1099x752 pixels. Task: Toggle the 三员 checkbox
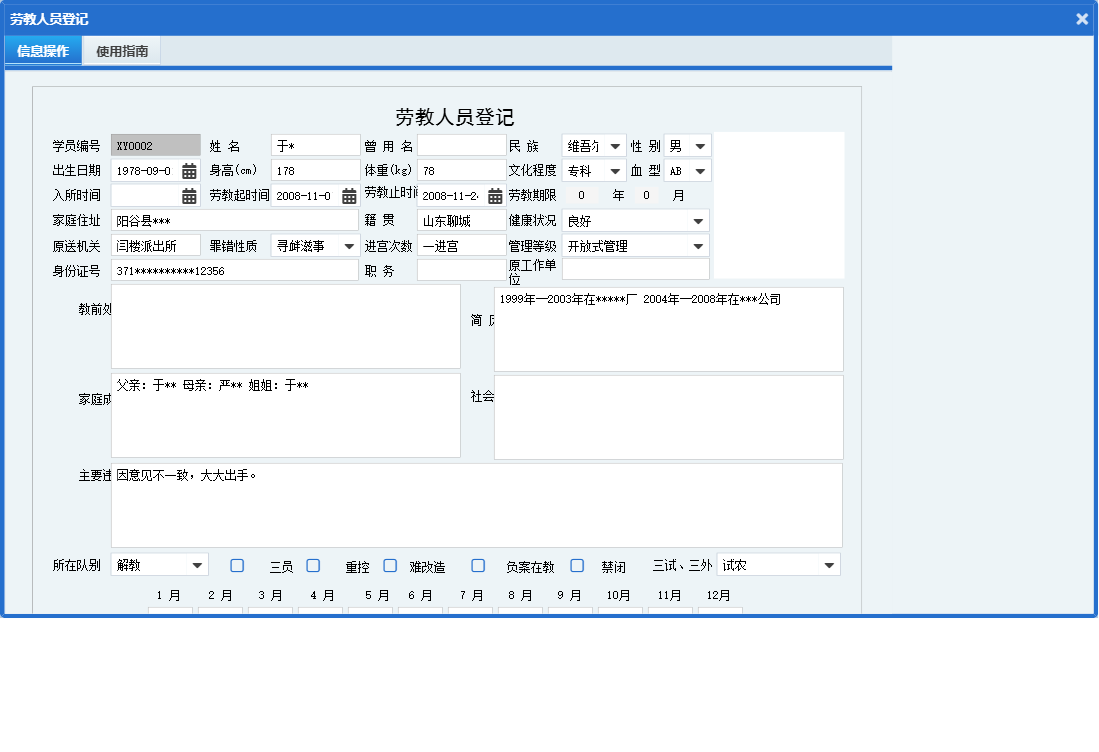point(237,565)
